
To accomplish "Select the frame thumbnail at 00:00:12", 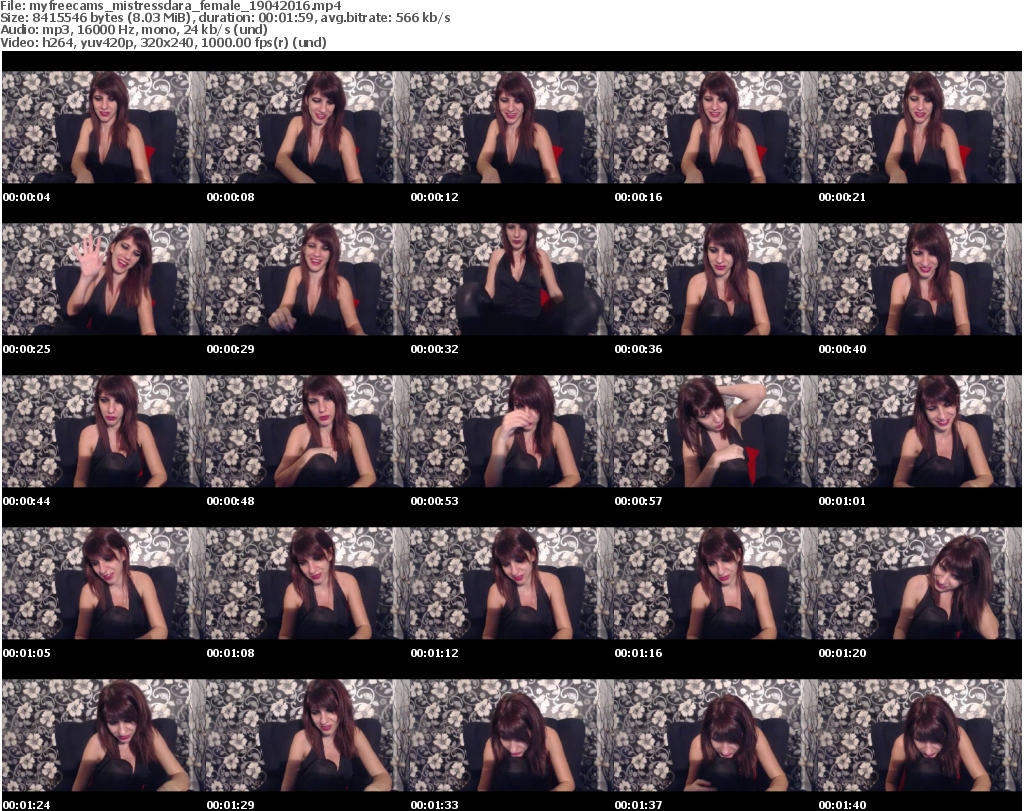I will pos(512,127).
